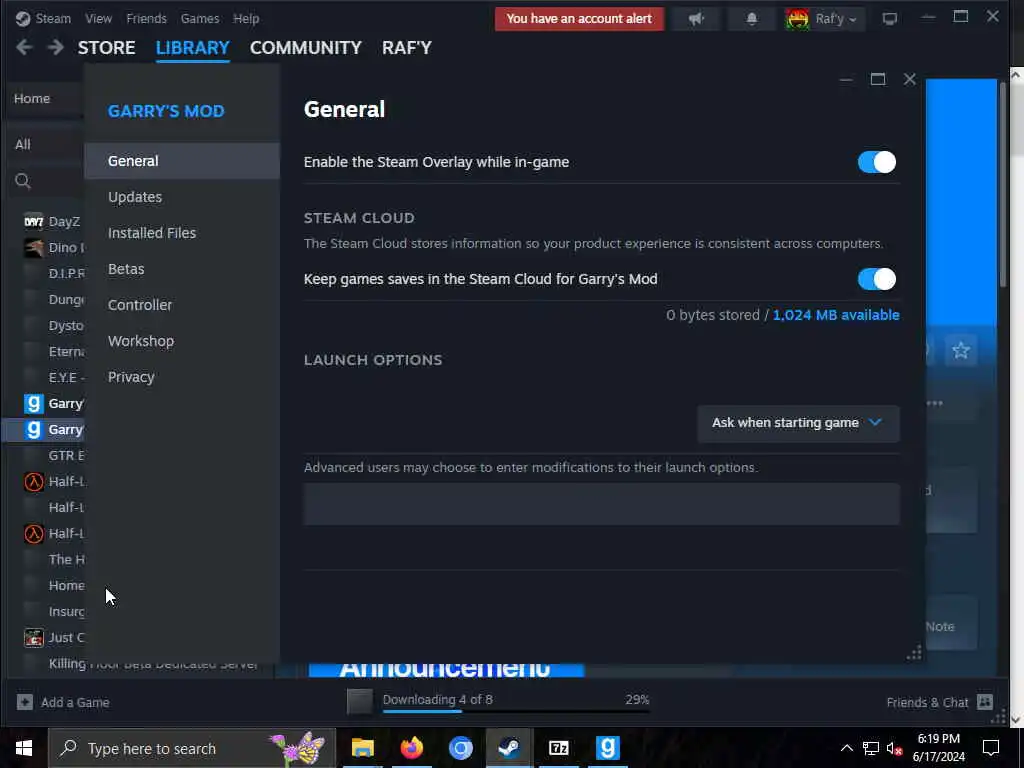Open the Controller properties tab
1024x768 pixels.
tap(182, 305)
